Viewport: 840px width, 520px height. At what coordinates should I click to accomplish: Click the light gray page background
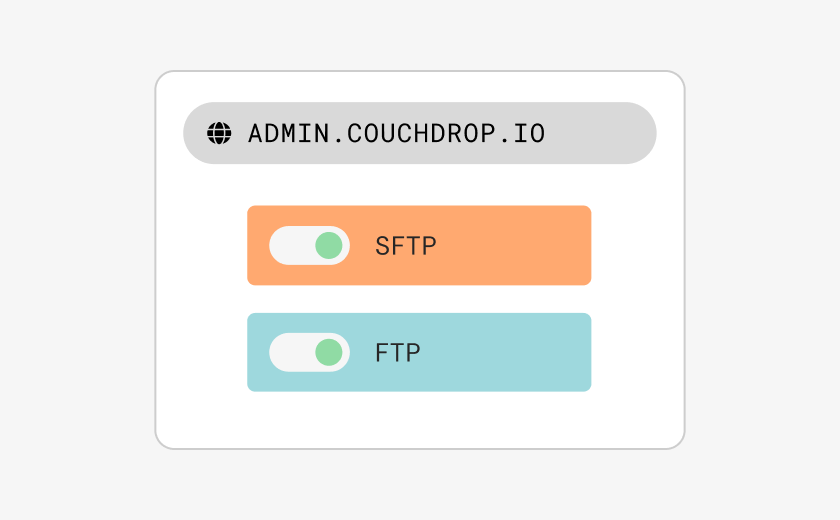click(760, 260)
